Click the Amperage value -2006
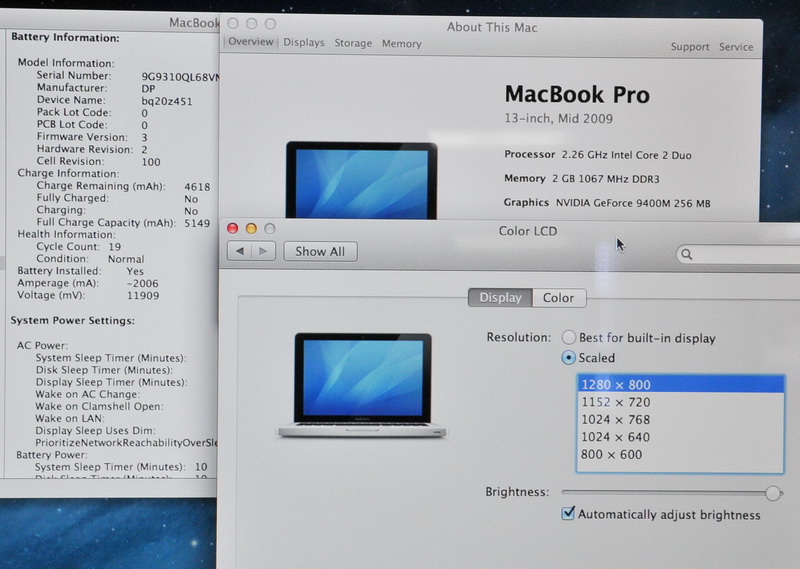This screenshot has width=800, height=569. pos(143,283)
